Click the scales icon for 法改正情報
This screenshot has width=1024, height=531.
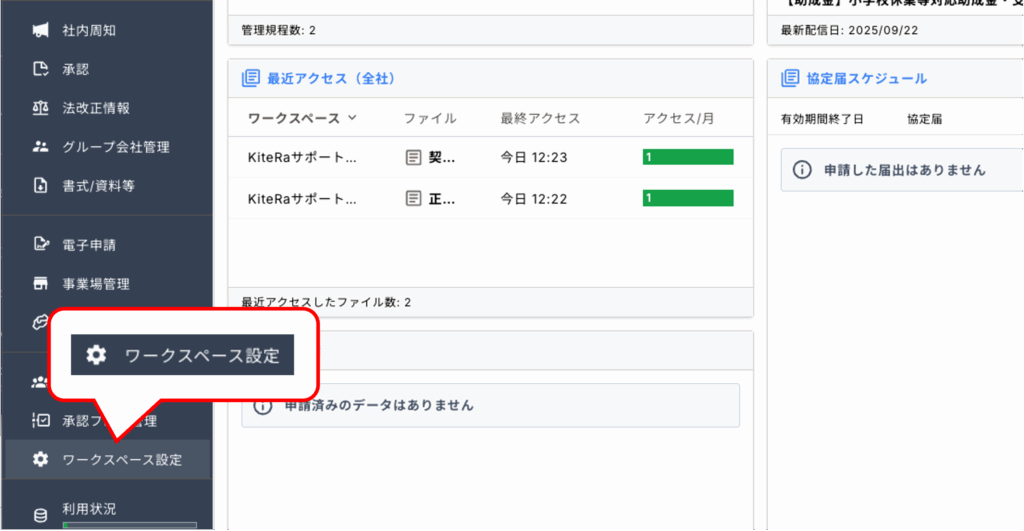click(41, 108)
